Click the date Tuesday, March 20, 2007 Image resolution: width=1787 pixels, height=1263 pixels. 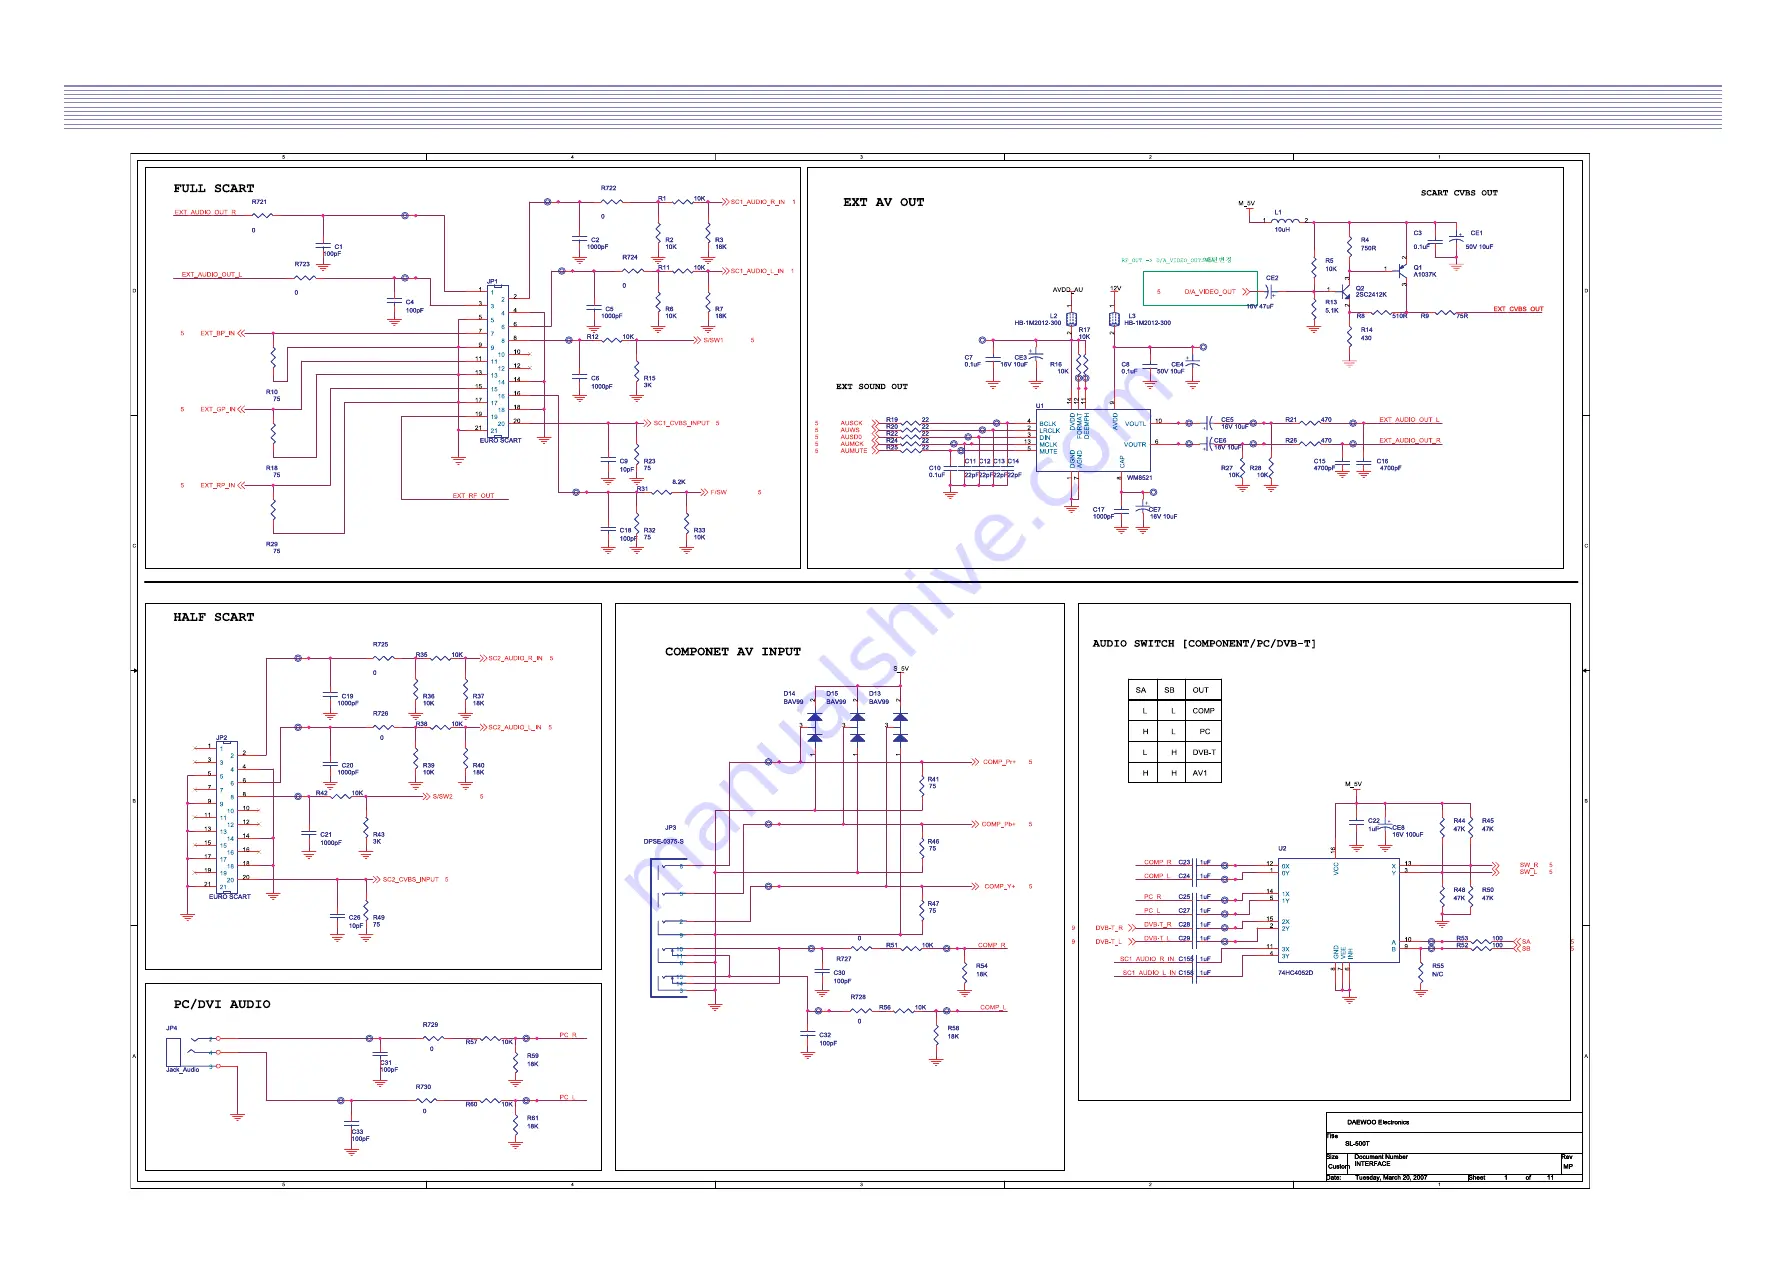1390,1178
